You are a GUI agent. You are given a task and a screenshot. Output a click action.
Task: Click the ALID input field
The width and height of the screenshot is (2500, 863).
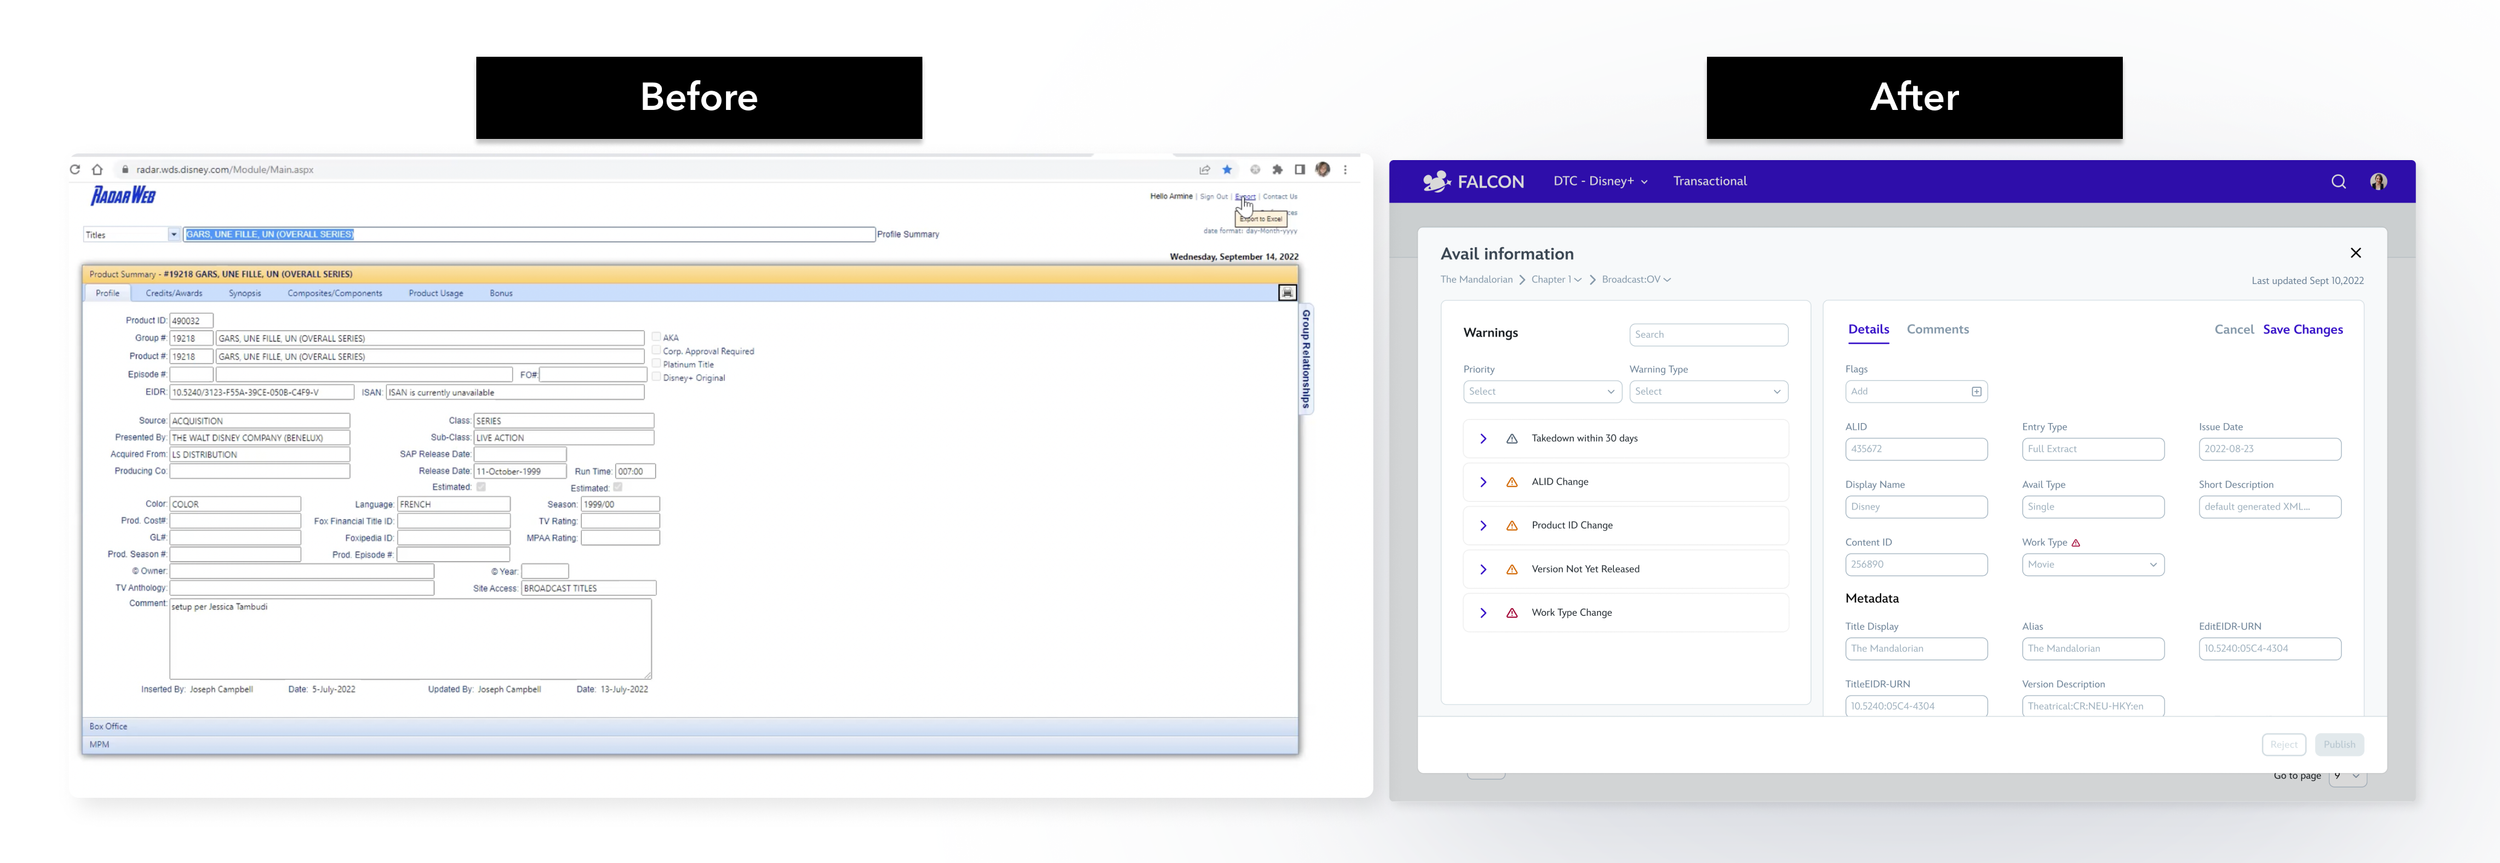click(x=1916, y=450)
